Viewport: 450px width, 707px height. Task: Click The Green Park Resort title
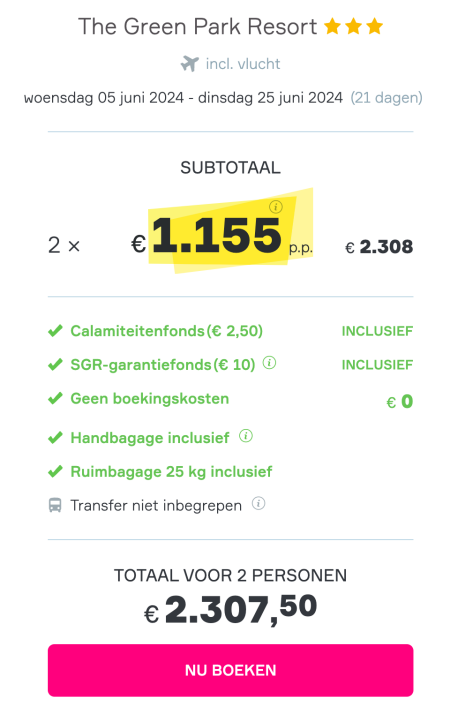[197, 27]
